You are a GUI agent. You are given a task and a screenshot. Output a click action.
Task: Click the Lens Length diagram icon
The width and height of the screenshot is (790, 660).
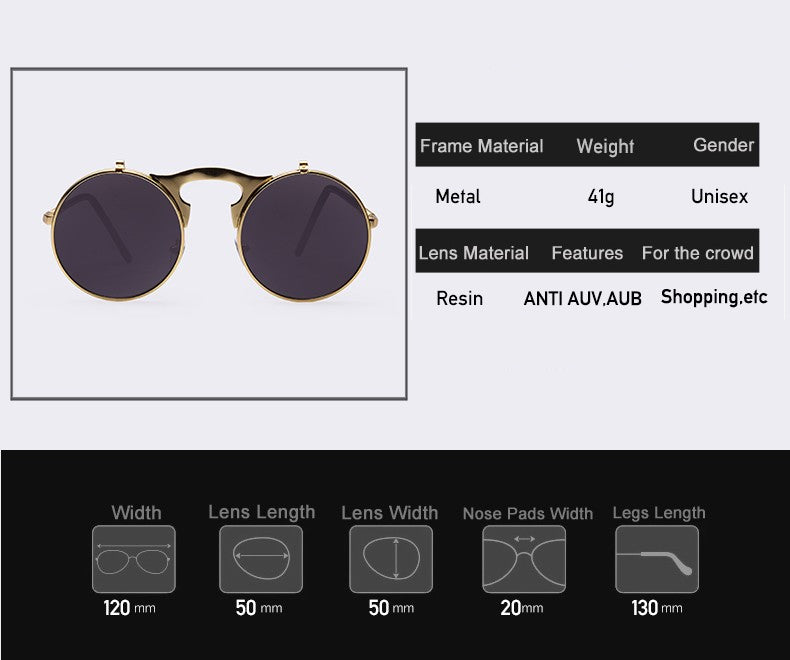[261, 559]
